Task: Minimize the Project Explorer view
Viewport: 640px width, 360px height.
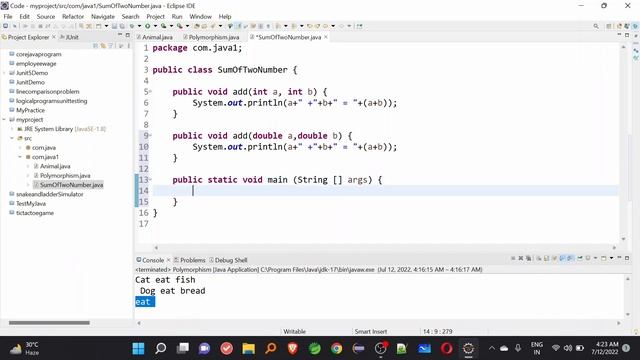Action: coord(120,35)
